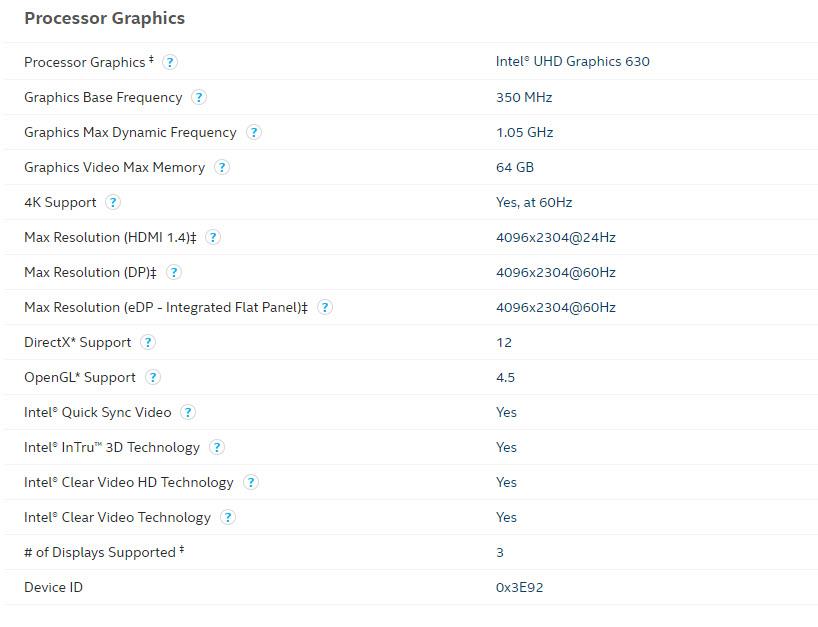This screenshot has width=818, height=627.
Task: Open the DirectX Support question mark tooltip
Action: [x=148, y=342]
